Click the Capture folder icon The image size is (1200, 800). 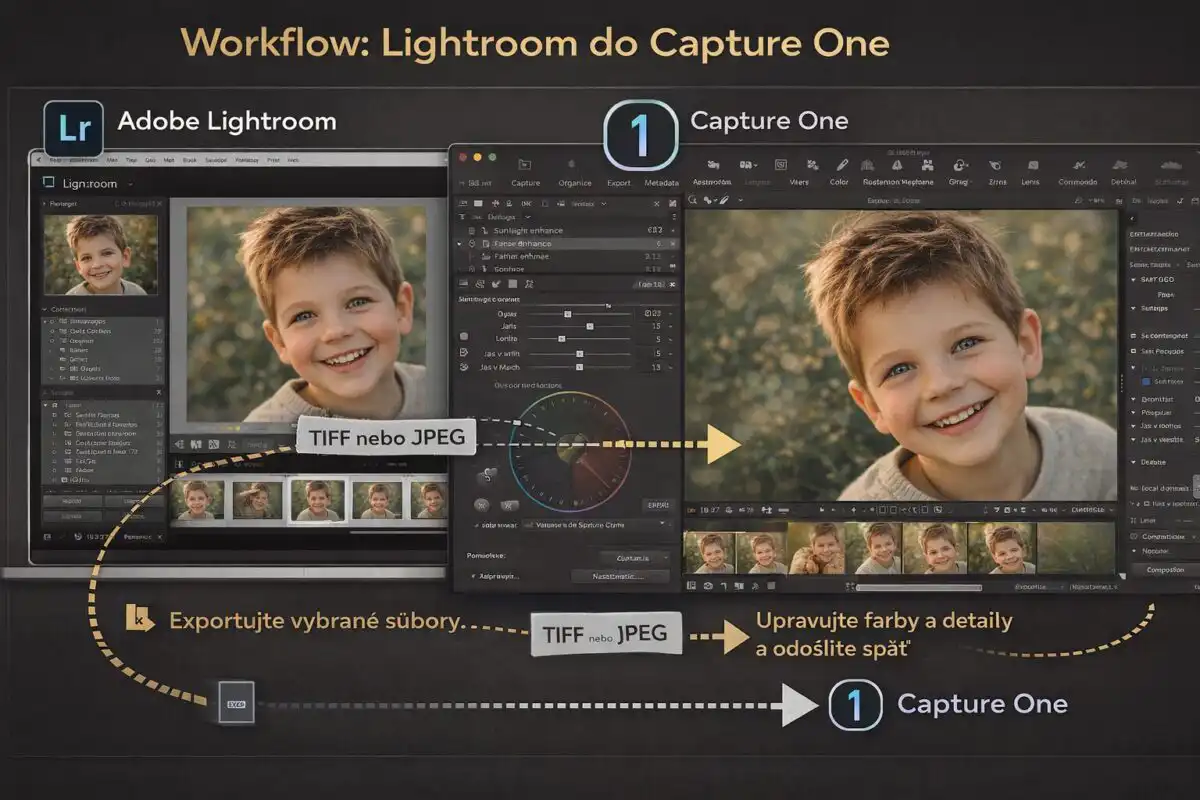(525, 164)
